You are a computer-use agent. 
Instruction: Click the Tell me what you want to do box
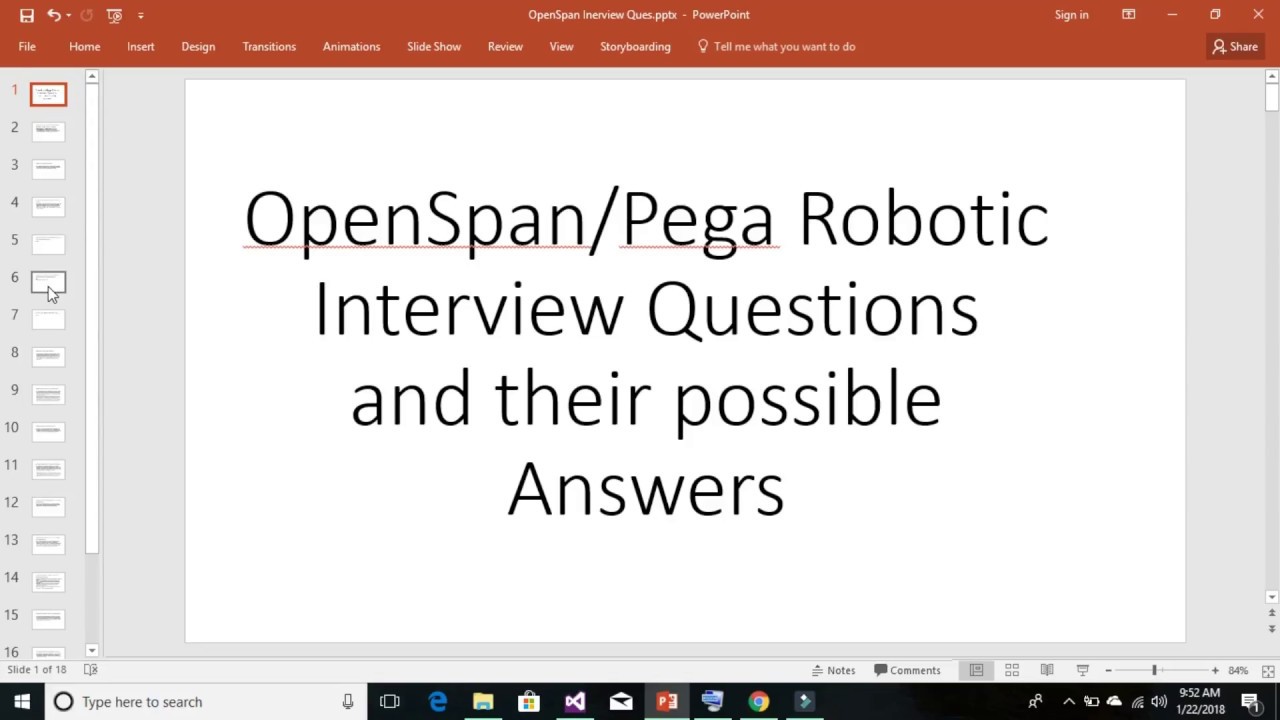point(776,46)
